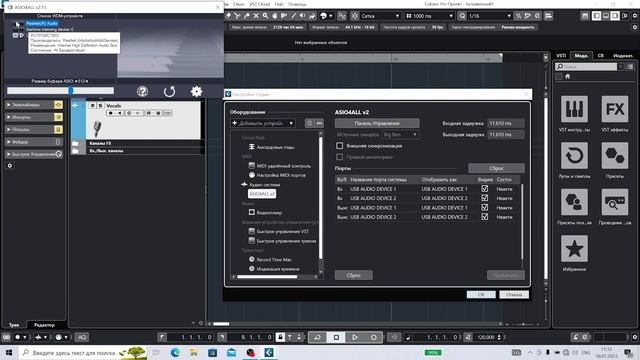The image size is (640, 360).
Task: Click Record button in transport bar
Action: pyautogui.click(x=373, y=337)
